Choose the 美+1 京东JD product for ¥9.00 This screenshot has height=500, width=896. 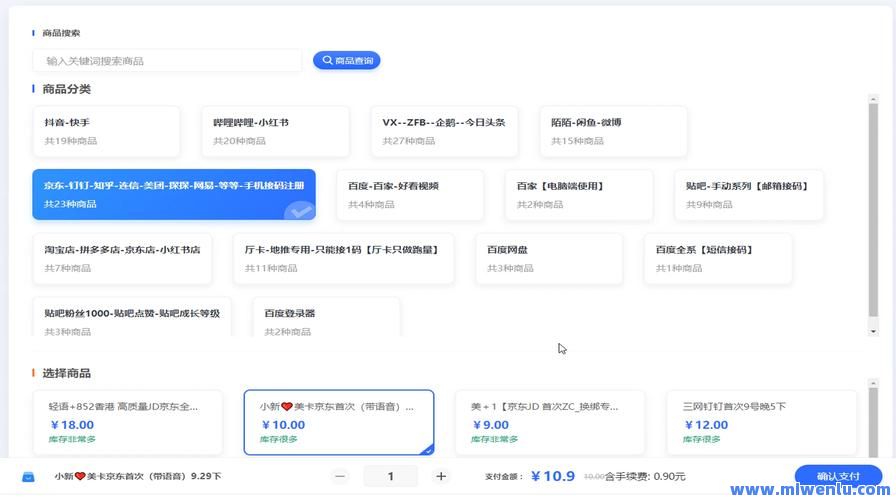(x=550, y=422)
